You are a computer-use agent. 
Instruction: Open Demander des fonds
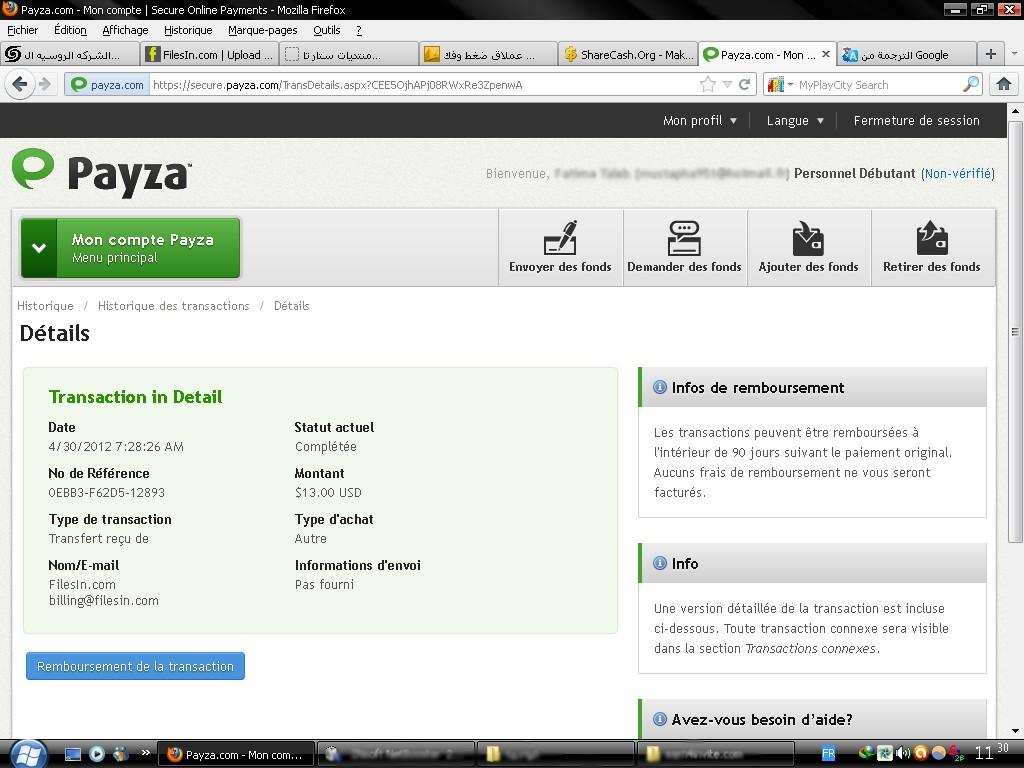684,247
